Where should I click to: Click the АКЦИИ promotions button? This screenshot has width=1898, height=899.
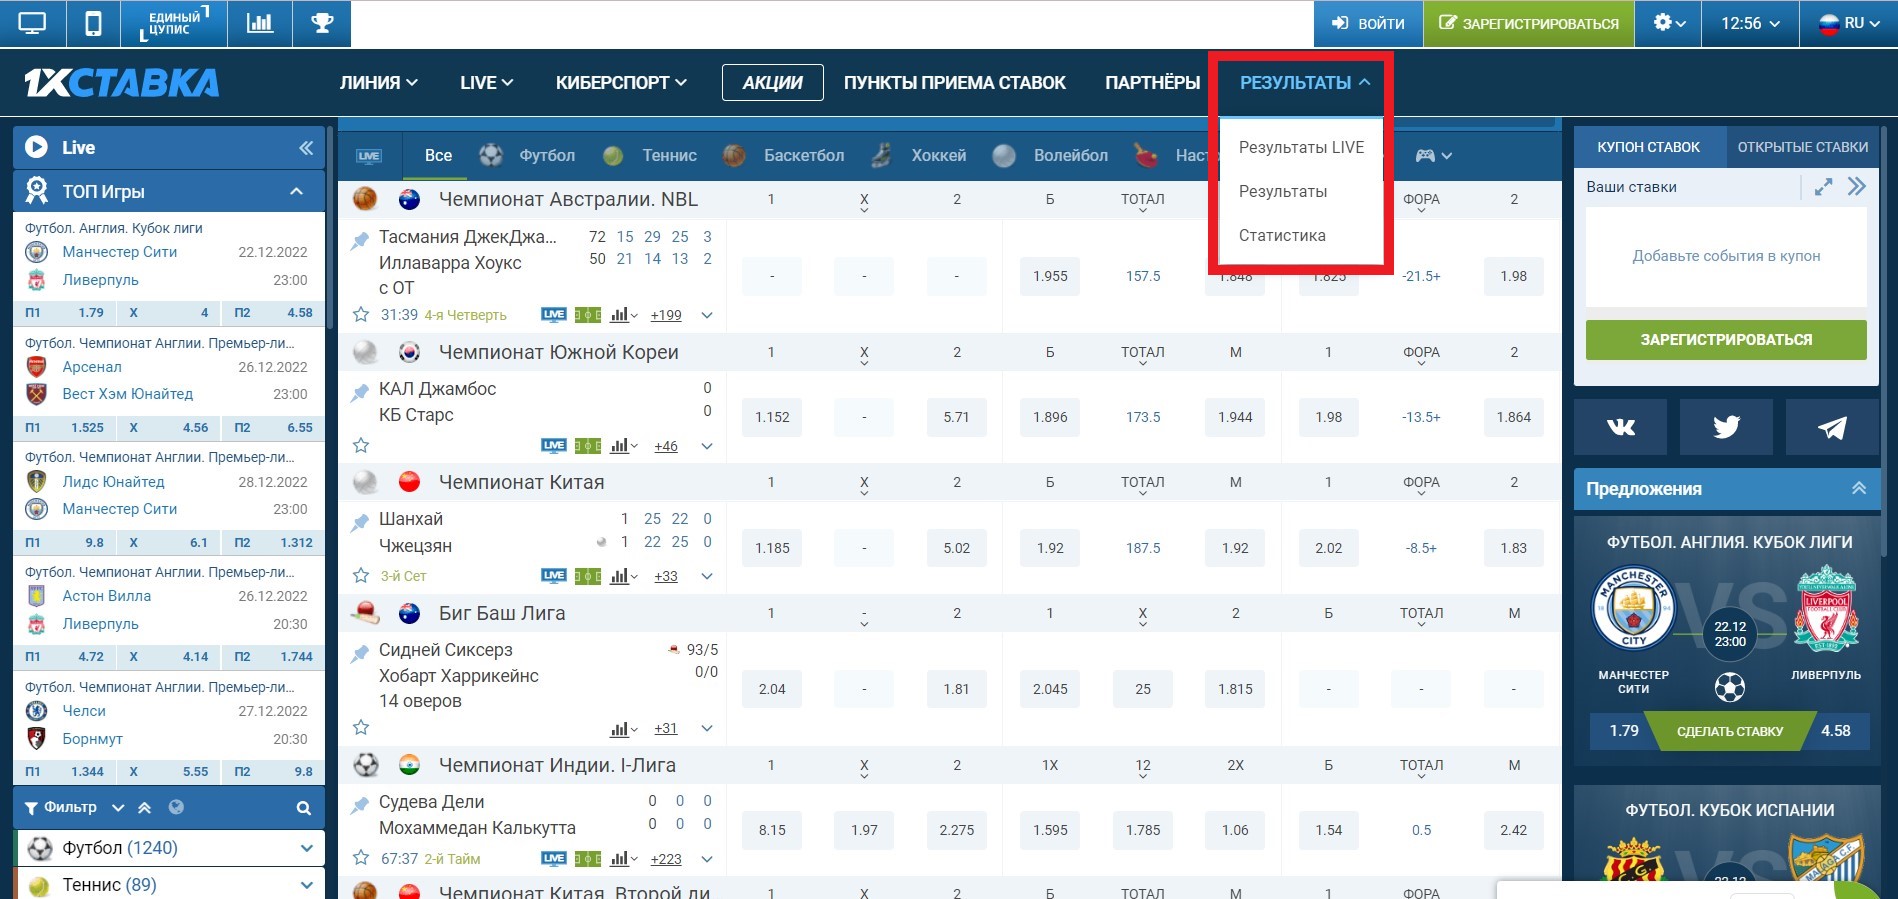click(772, 83)
